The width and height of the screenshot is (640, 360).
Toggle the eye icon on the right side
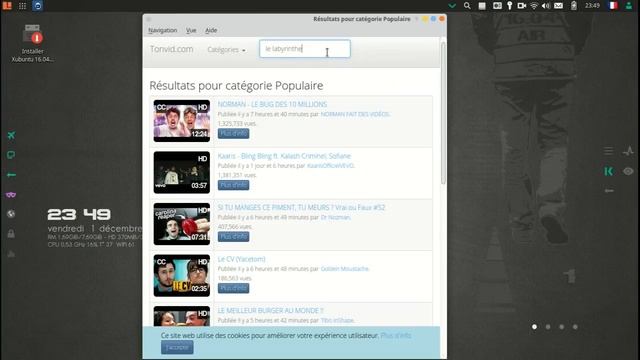click(x=628, y=171)
